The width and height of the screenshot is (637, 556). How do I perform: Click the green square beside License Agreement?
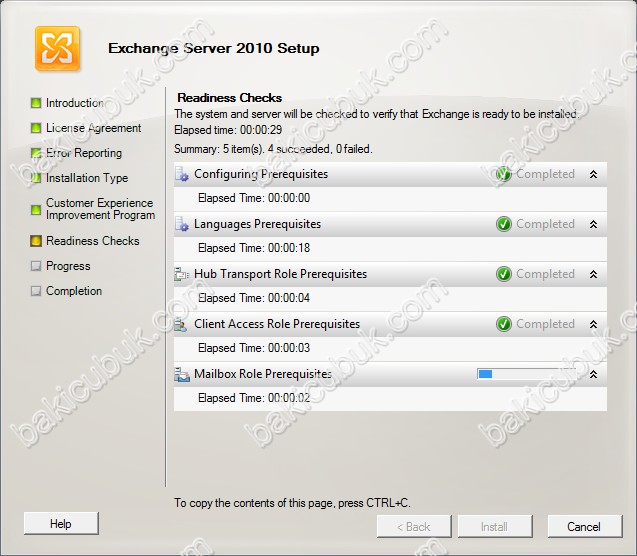36,128
